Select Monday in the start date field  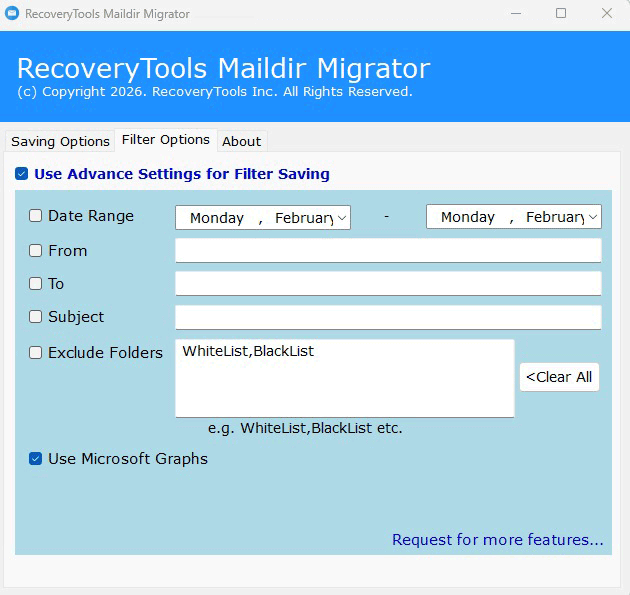tap(217, 218)
